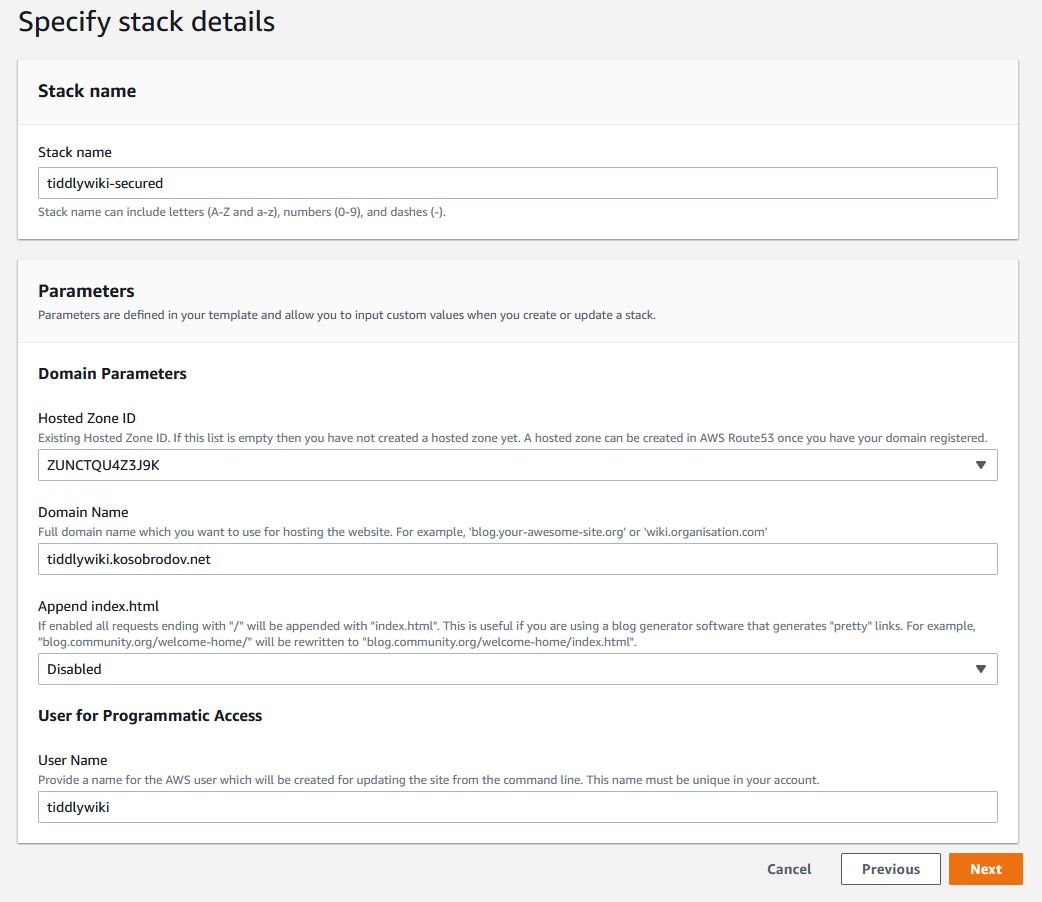Click the Existing Hosted Zone ID help text
1042x902 pixels.
point(512,438)
